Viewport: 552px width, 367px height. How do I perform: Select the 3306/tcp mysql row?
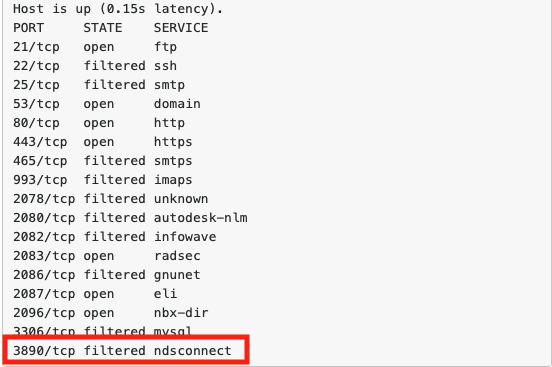[102, 330]
